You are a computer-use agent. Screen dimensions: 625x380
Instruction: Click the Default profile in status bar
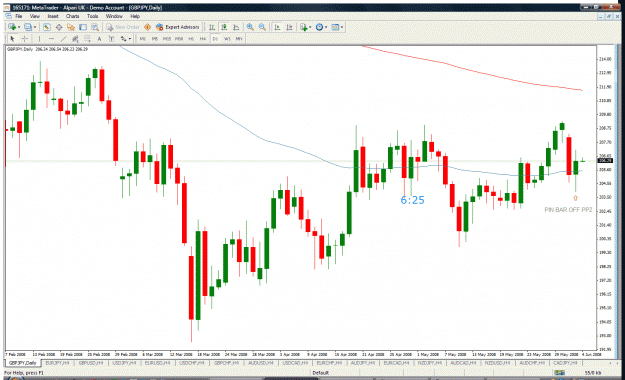(320, 373)
